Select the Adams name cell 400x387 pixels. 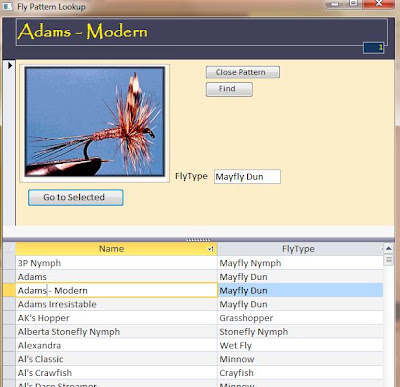[116, 277]
